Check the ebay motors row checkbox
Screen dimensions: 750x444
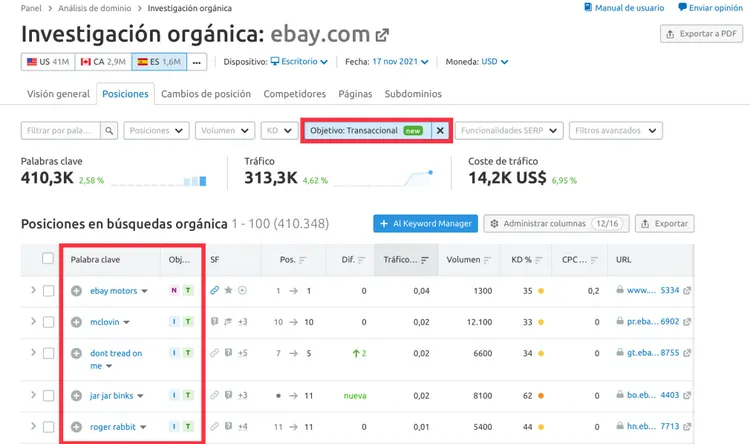coord(48,291)
